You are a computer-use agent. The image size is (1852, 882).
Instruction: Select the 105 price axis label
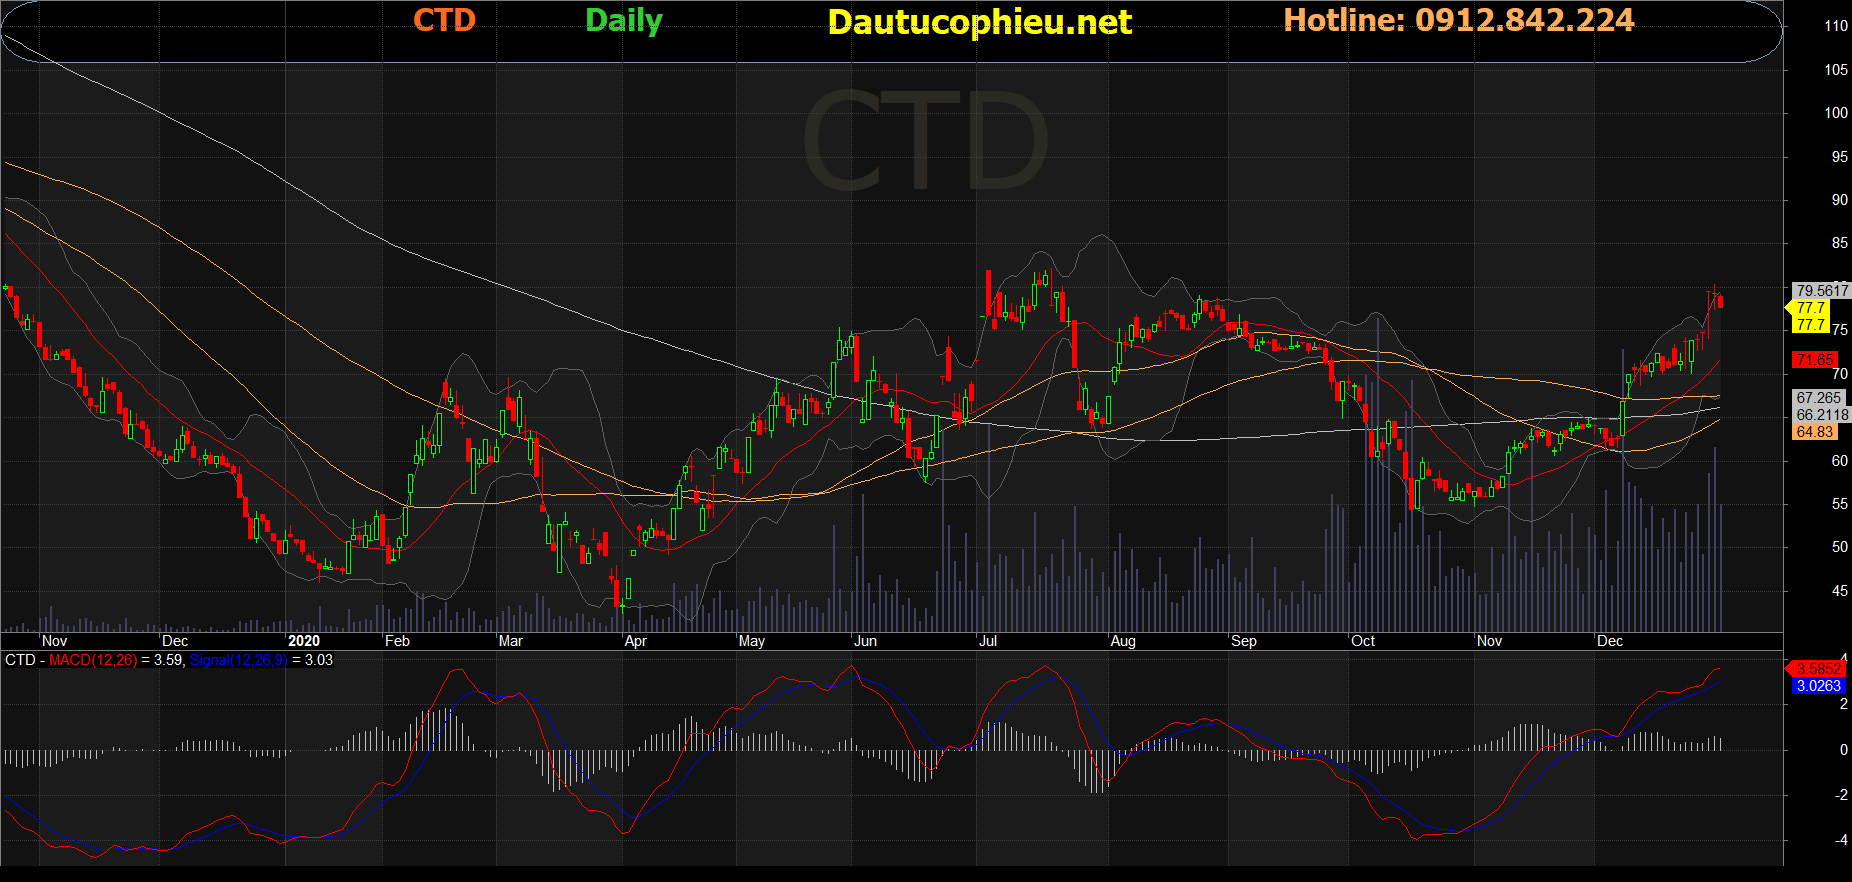tap(1836, 70)
